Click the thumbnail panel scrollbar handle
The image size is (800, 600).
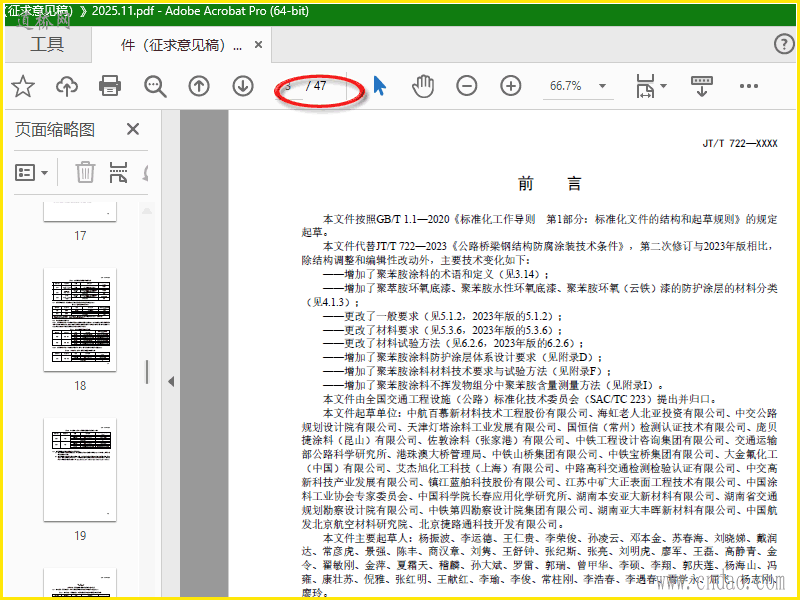[x=147, y=371]
